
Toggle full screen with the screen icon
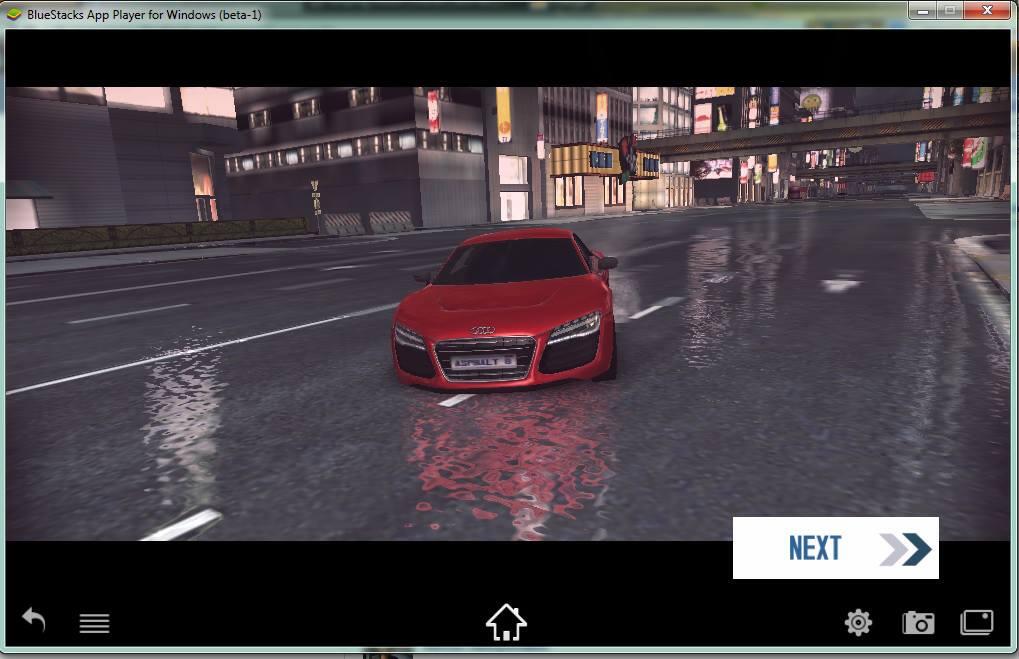(x=977, y=622)
